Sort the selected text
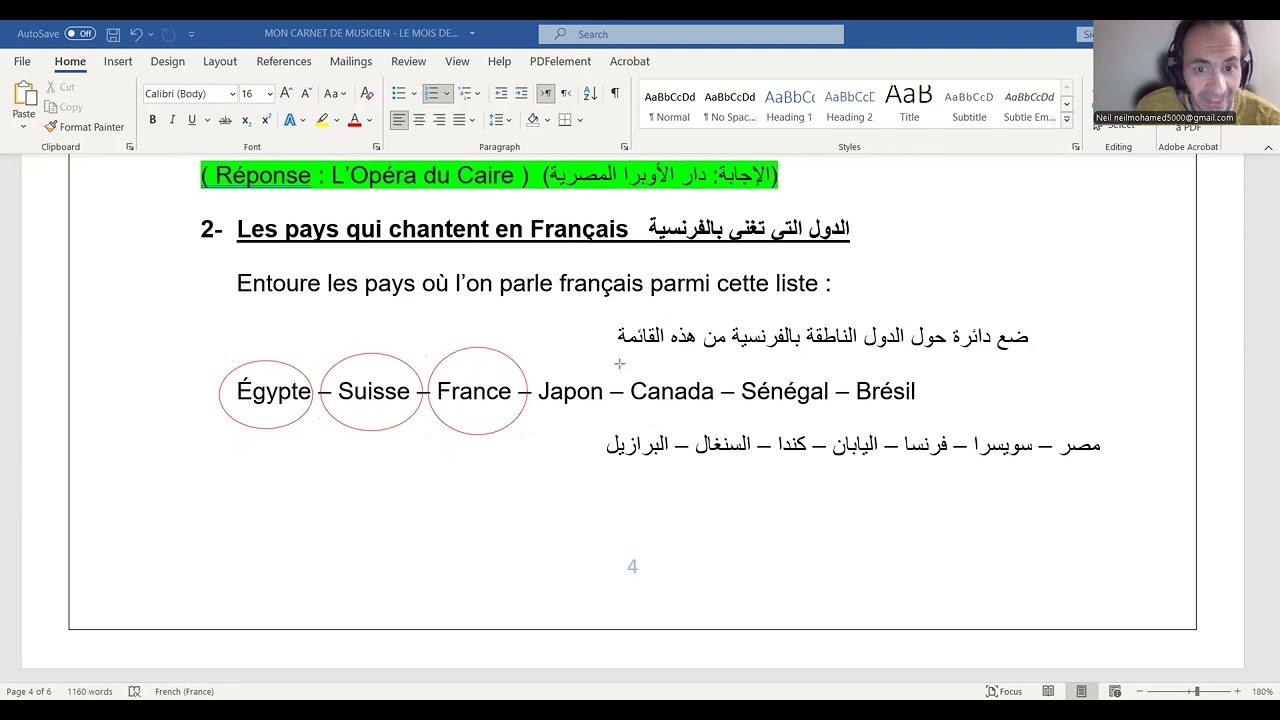Screen dimensions: 1280x720 click(x=590, y=93)
